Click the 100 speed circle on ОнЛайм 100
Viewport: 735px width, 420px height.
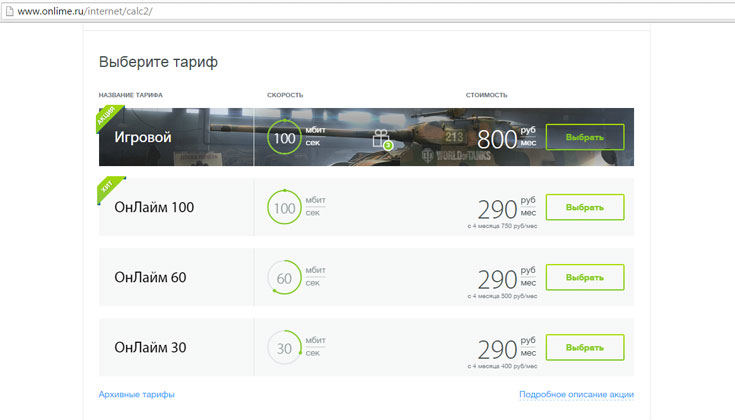[x=284, y=208]
